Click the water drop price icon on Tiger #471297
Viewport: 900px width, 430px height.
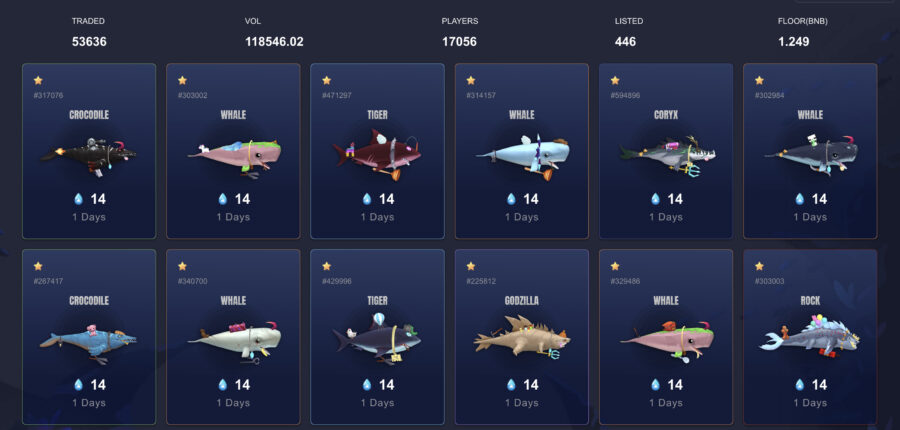(367, 199)
